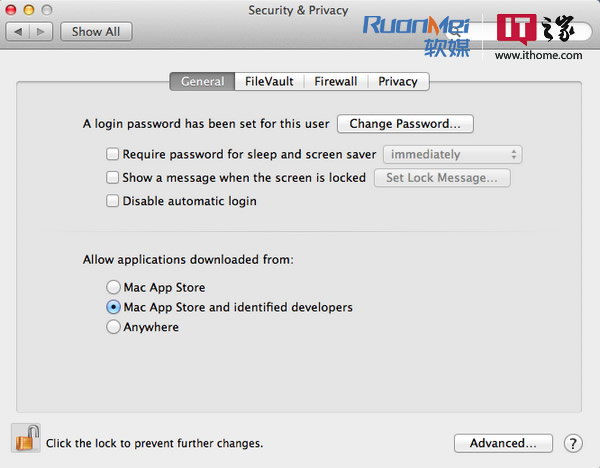Switch to the Firewall tab
The height and width of the screenshot is (468, 600).
(336, 82)
